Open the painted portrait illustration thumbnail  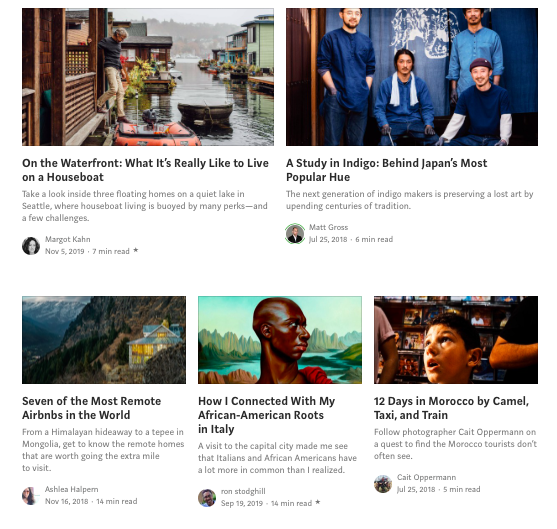pos(280,340)
